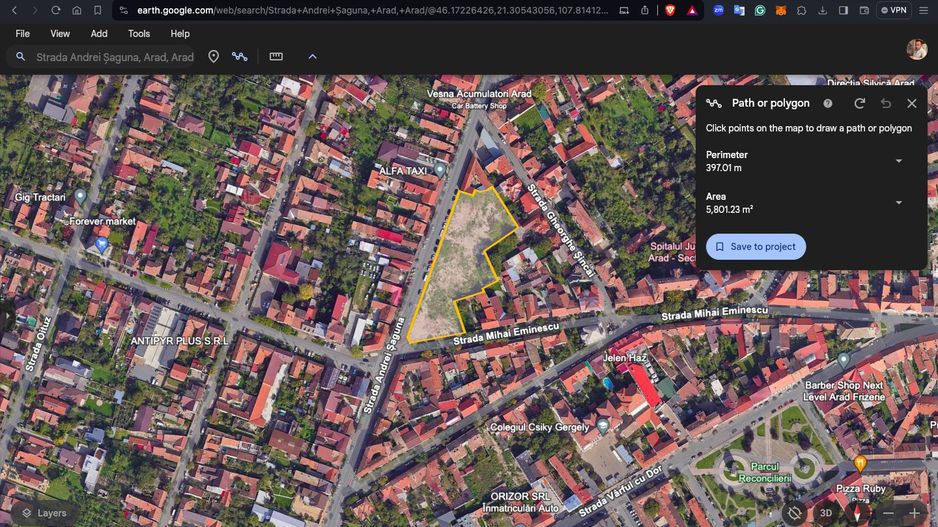
Task: Collapse the toolbar with the up chevron
Action: 312,57
